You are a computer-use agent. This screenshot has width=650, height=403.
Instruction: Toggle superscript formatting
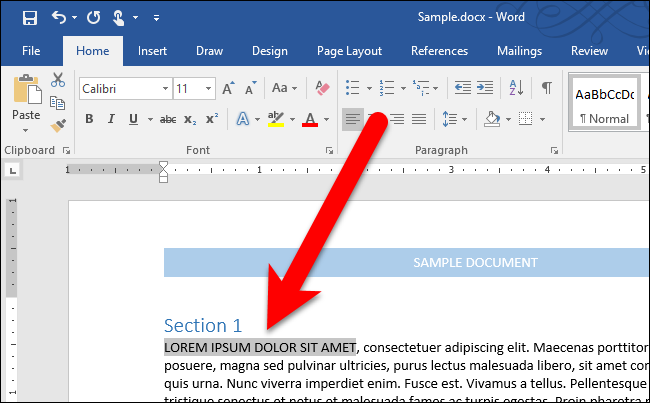[x=212, y=119]
